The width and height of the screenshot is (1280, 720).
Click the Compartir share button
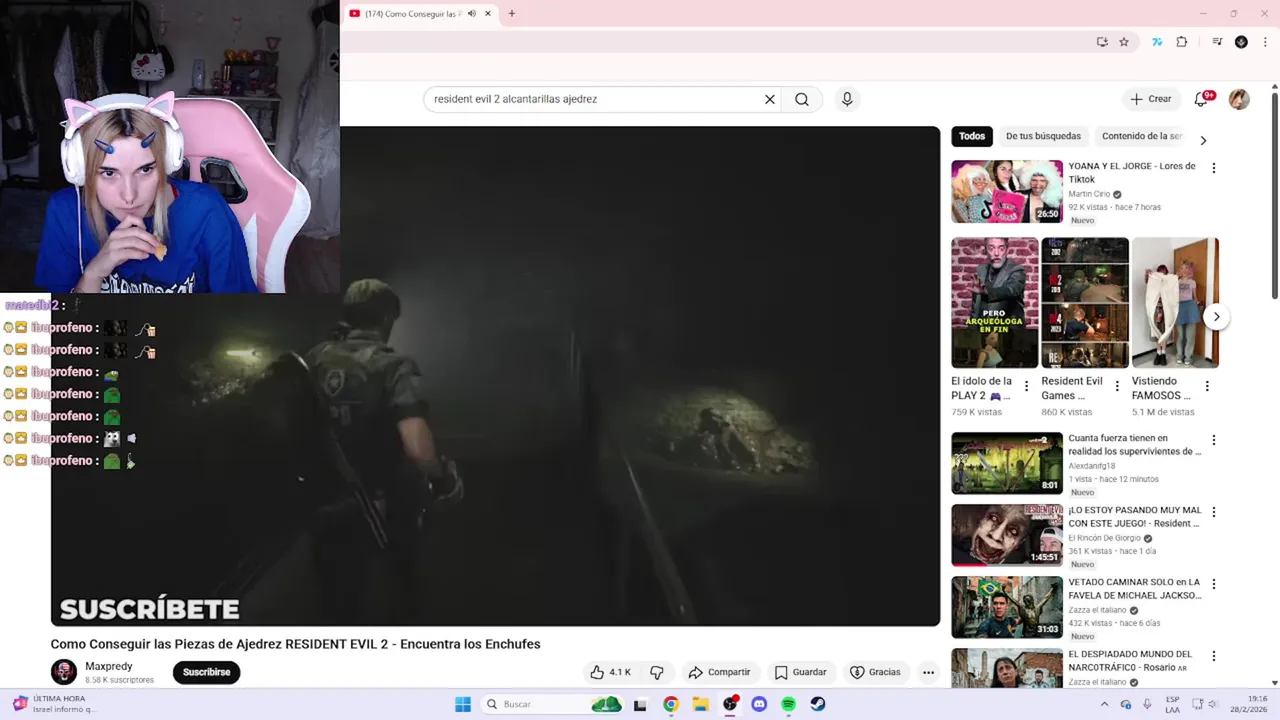tap(719, 672)
